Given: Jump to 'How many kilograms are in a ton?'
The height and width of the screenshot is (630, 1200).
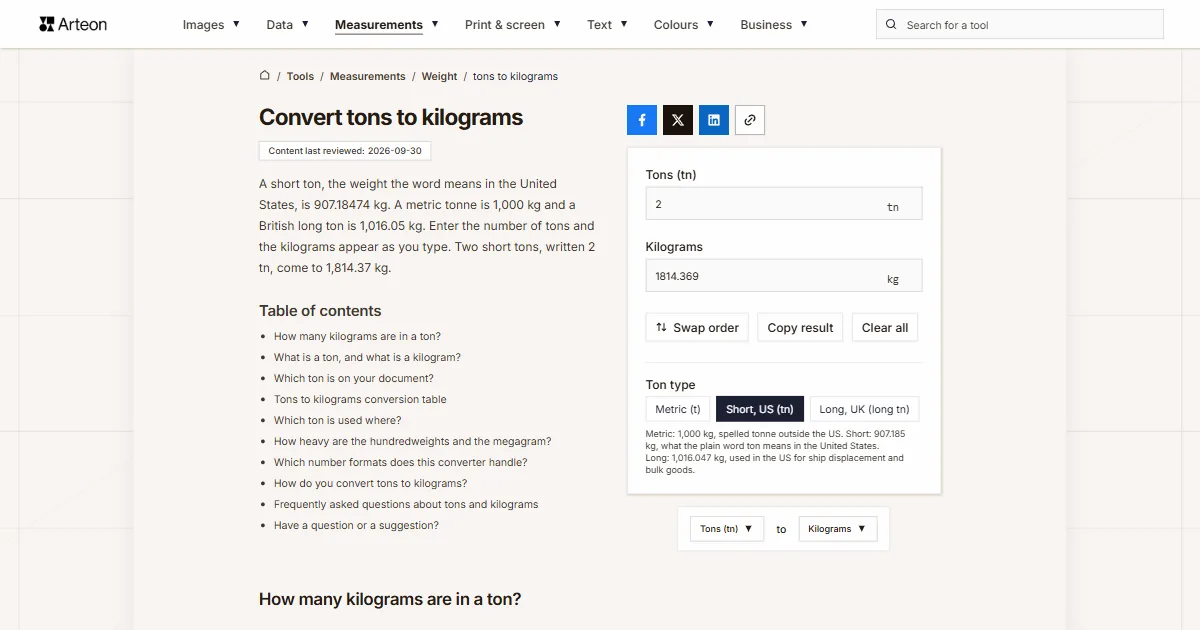Looking at the screenshot, I should coord(357,336).
